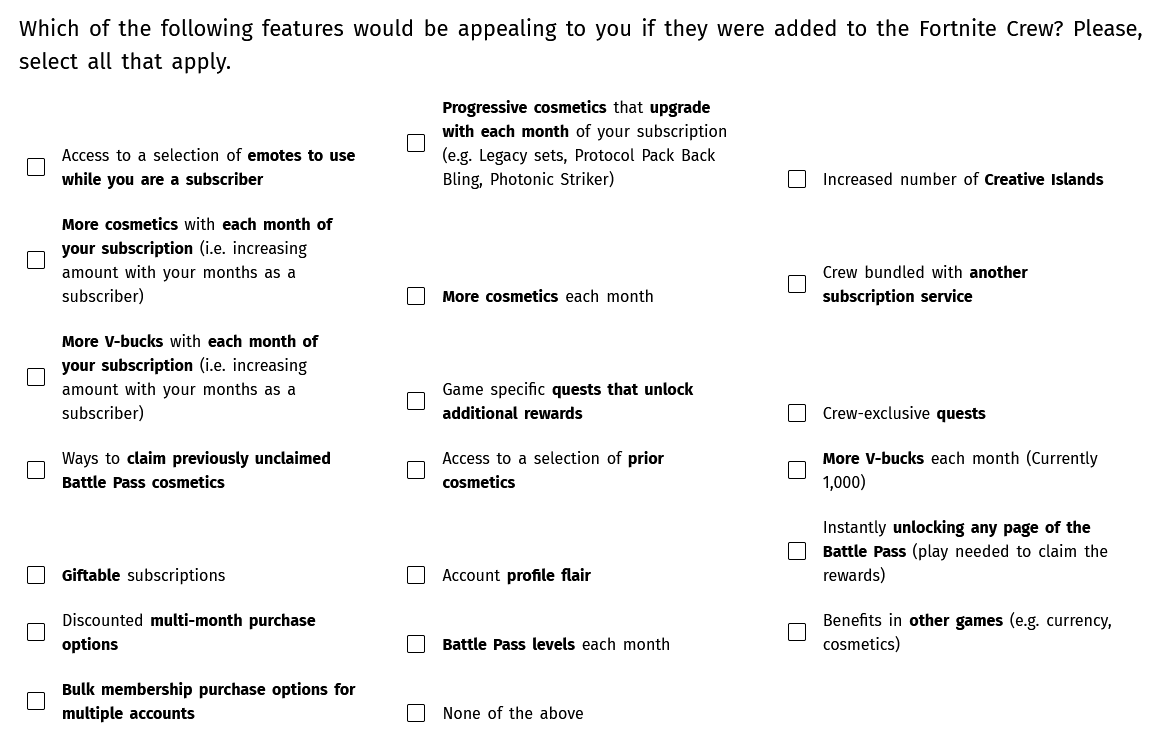
Task: Select the Account profile flair option
Action: (x=416, y=575)
